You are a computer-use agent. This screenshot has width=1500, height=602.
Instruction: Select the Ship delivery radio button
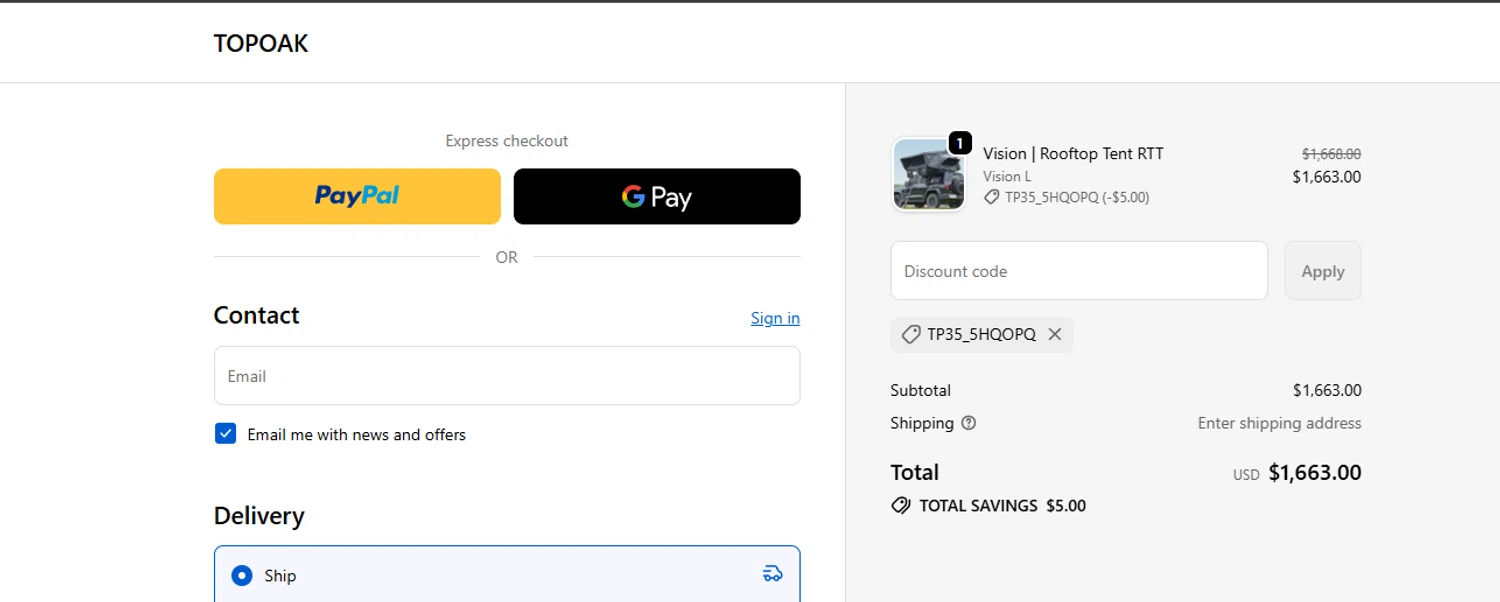242,576
